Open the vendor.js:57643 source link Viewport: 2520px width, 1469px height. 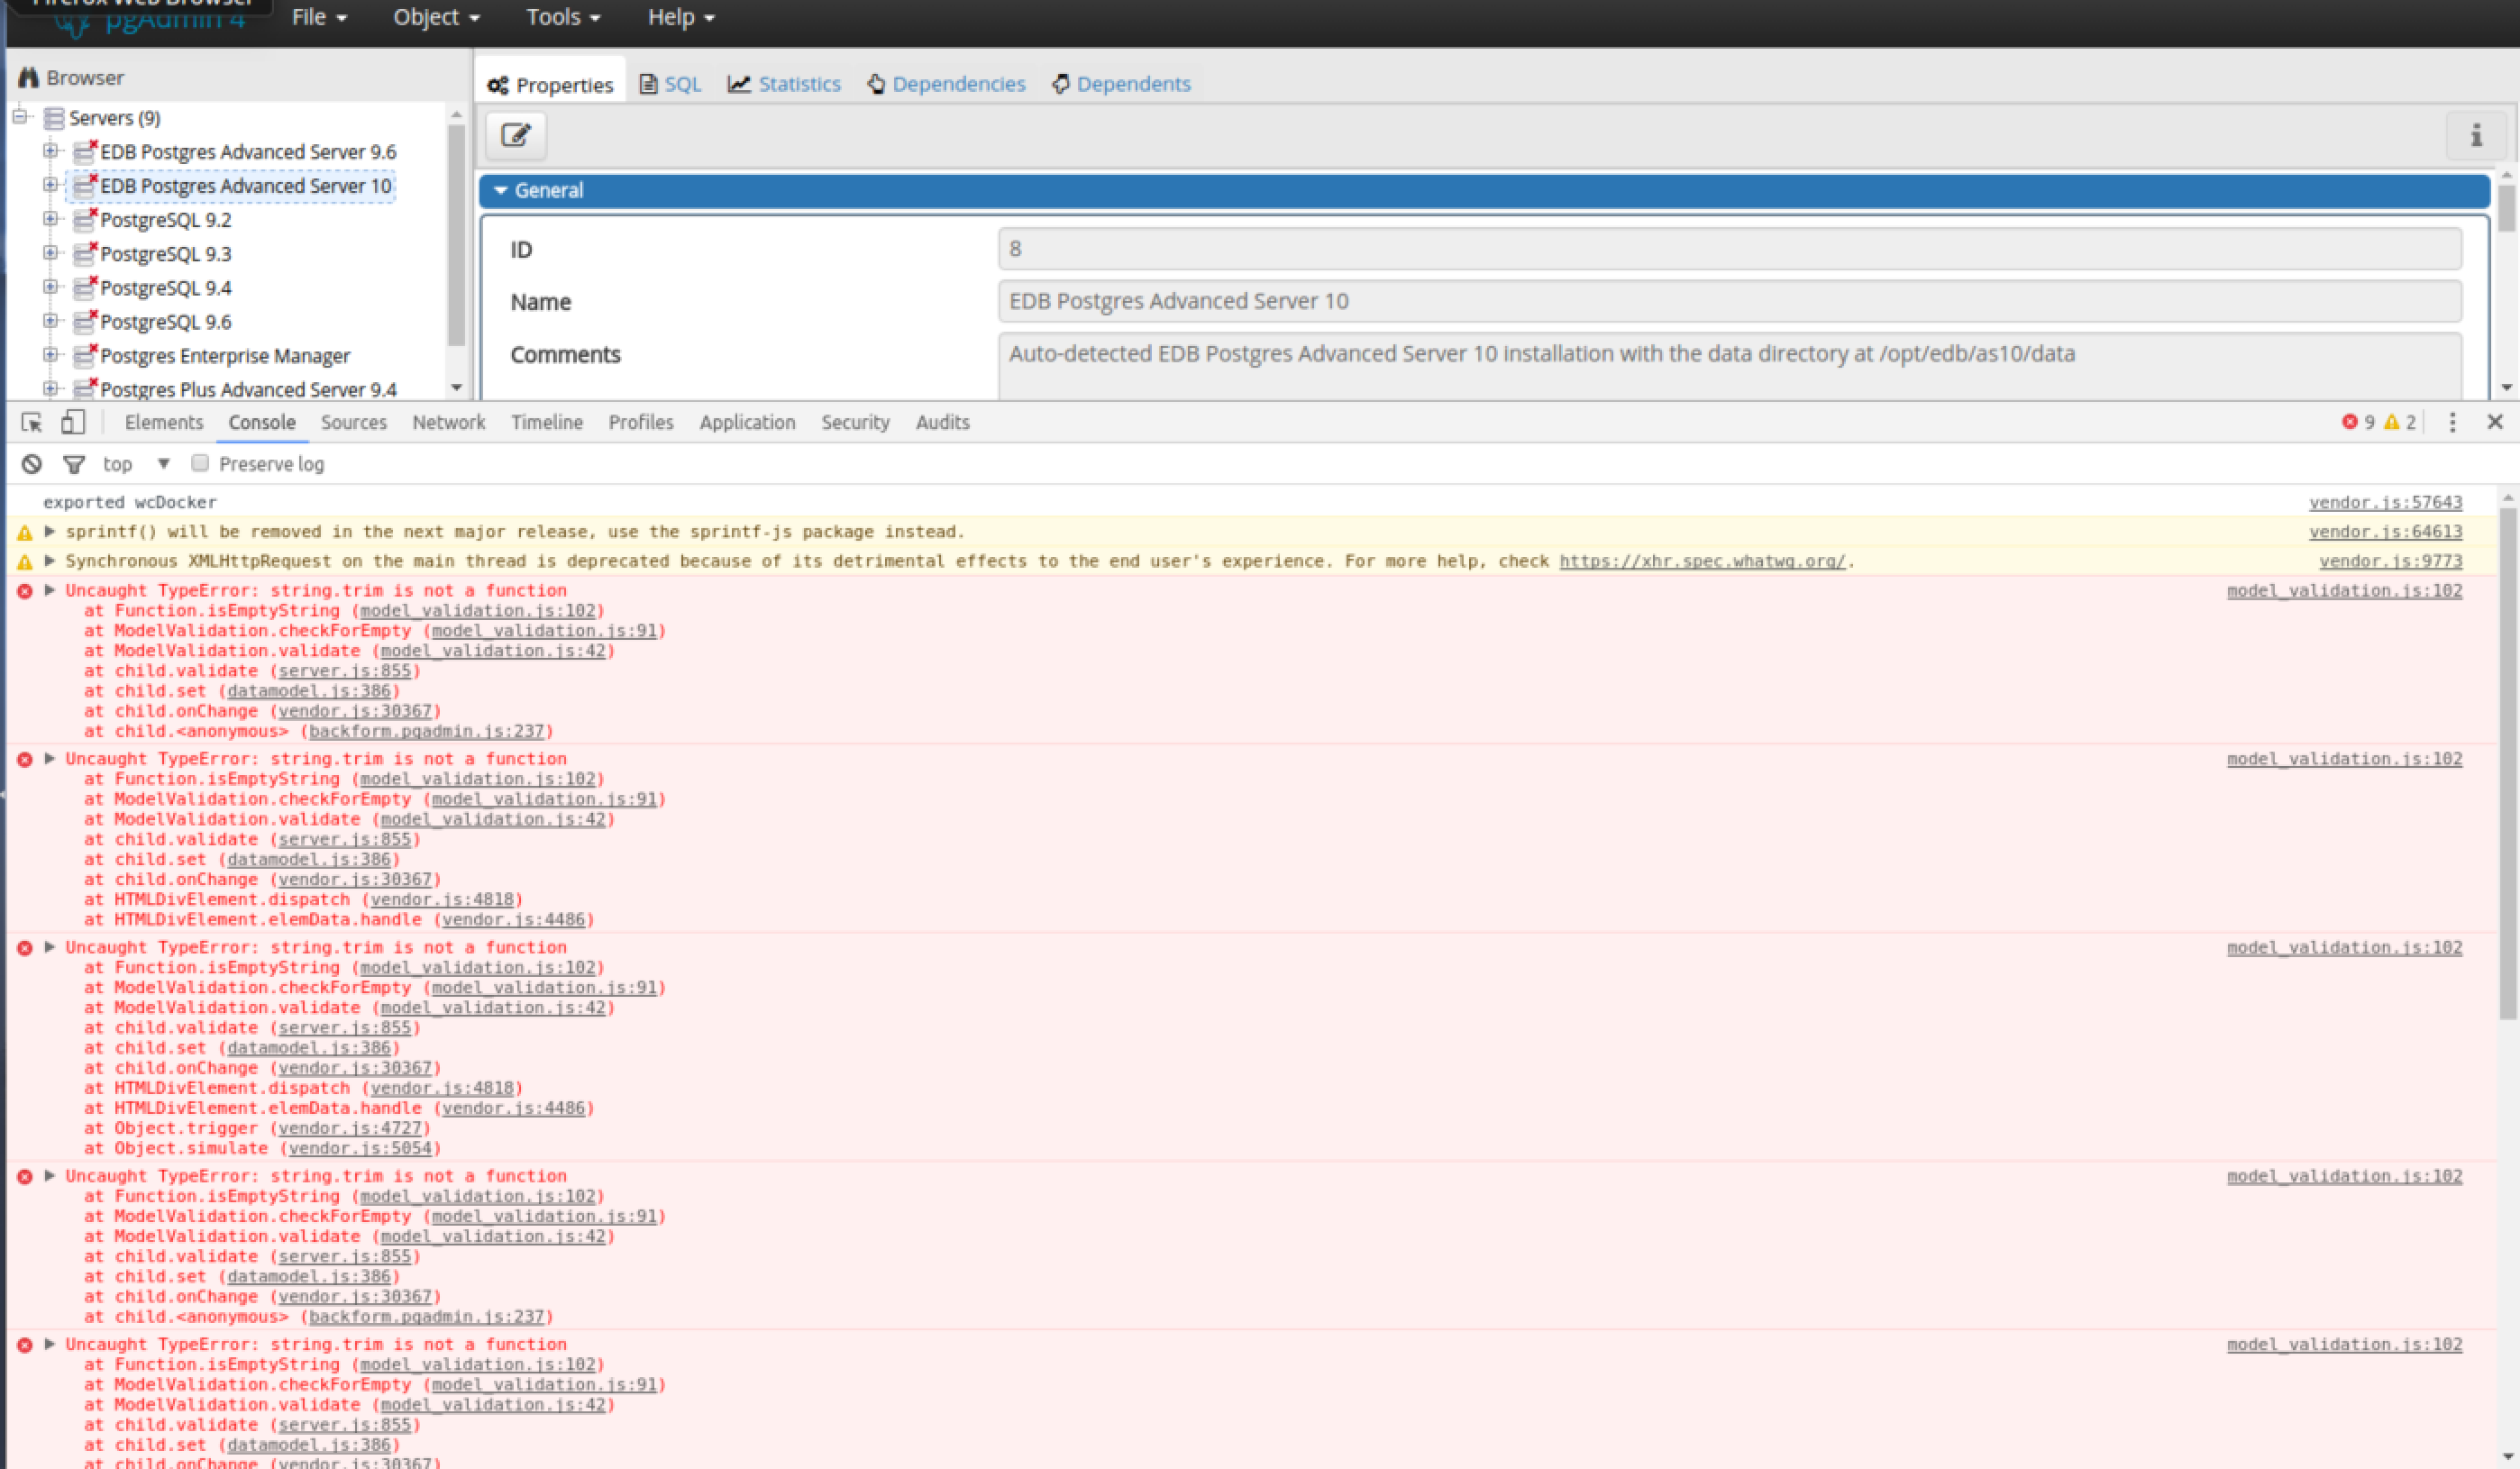tap(2384, 502)
